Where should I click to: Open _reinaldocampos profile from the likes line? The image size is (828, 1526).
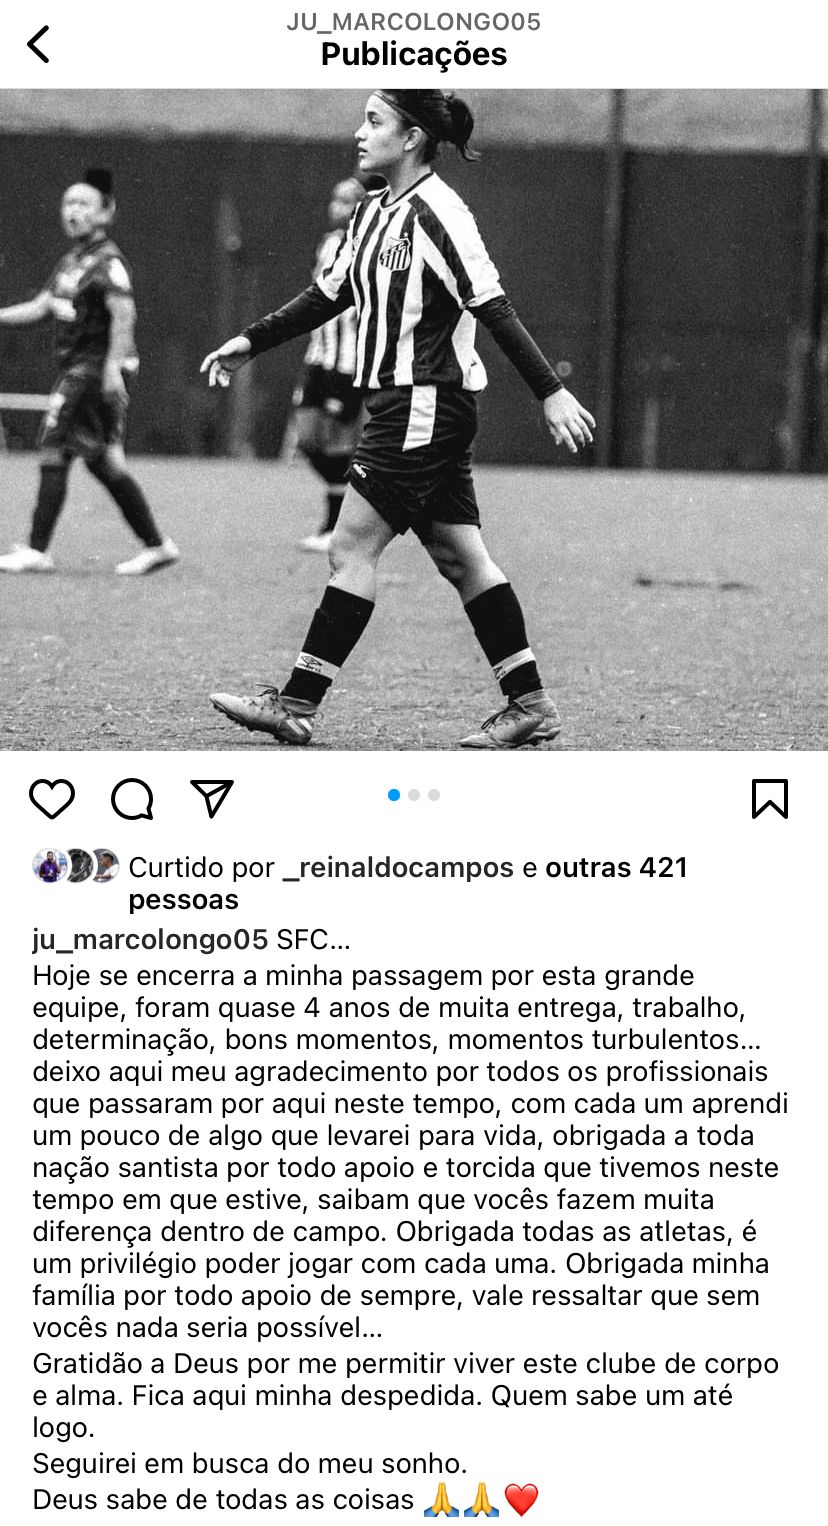point(398,868)
